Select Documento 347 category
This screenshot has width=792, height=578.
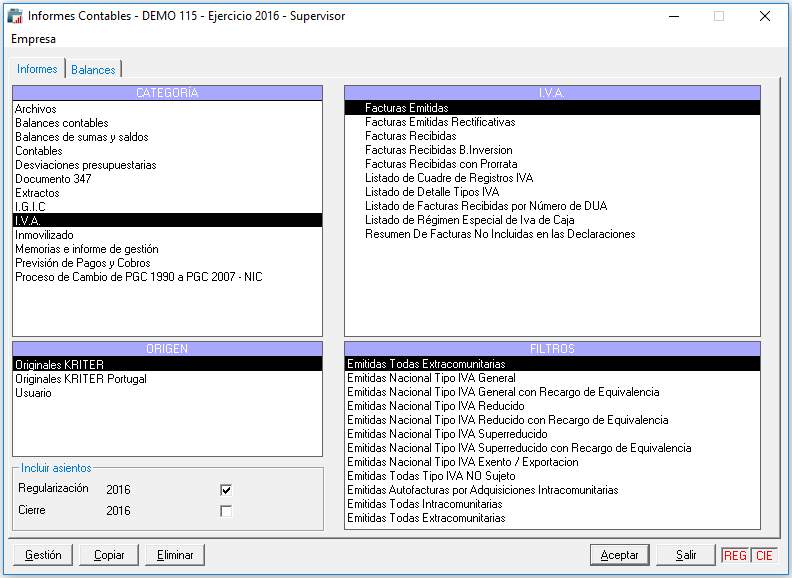[x=167, y=179]
